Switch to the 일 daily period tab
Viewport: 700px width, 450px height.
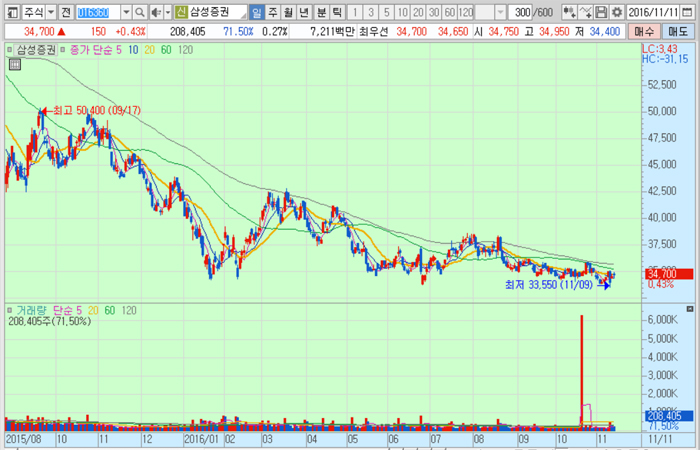pos(257,12)
